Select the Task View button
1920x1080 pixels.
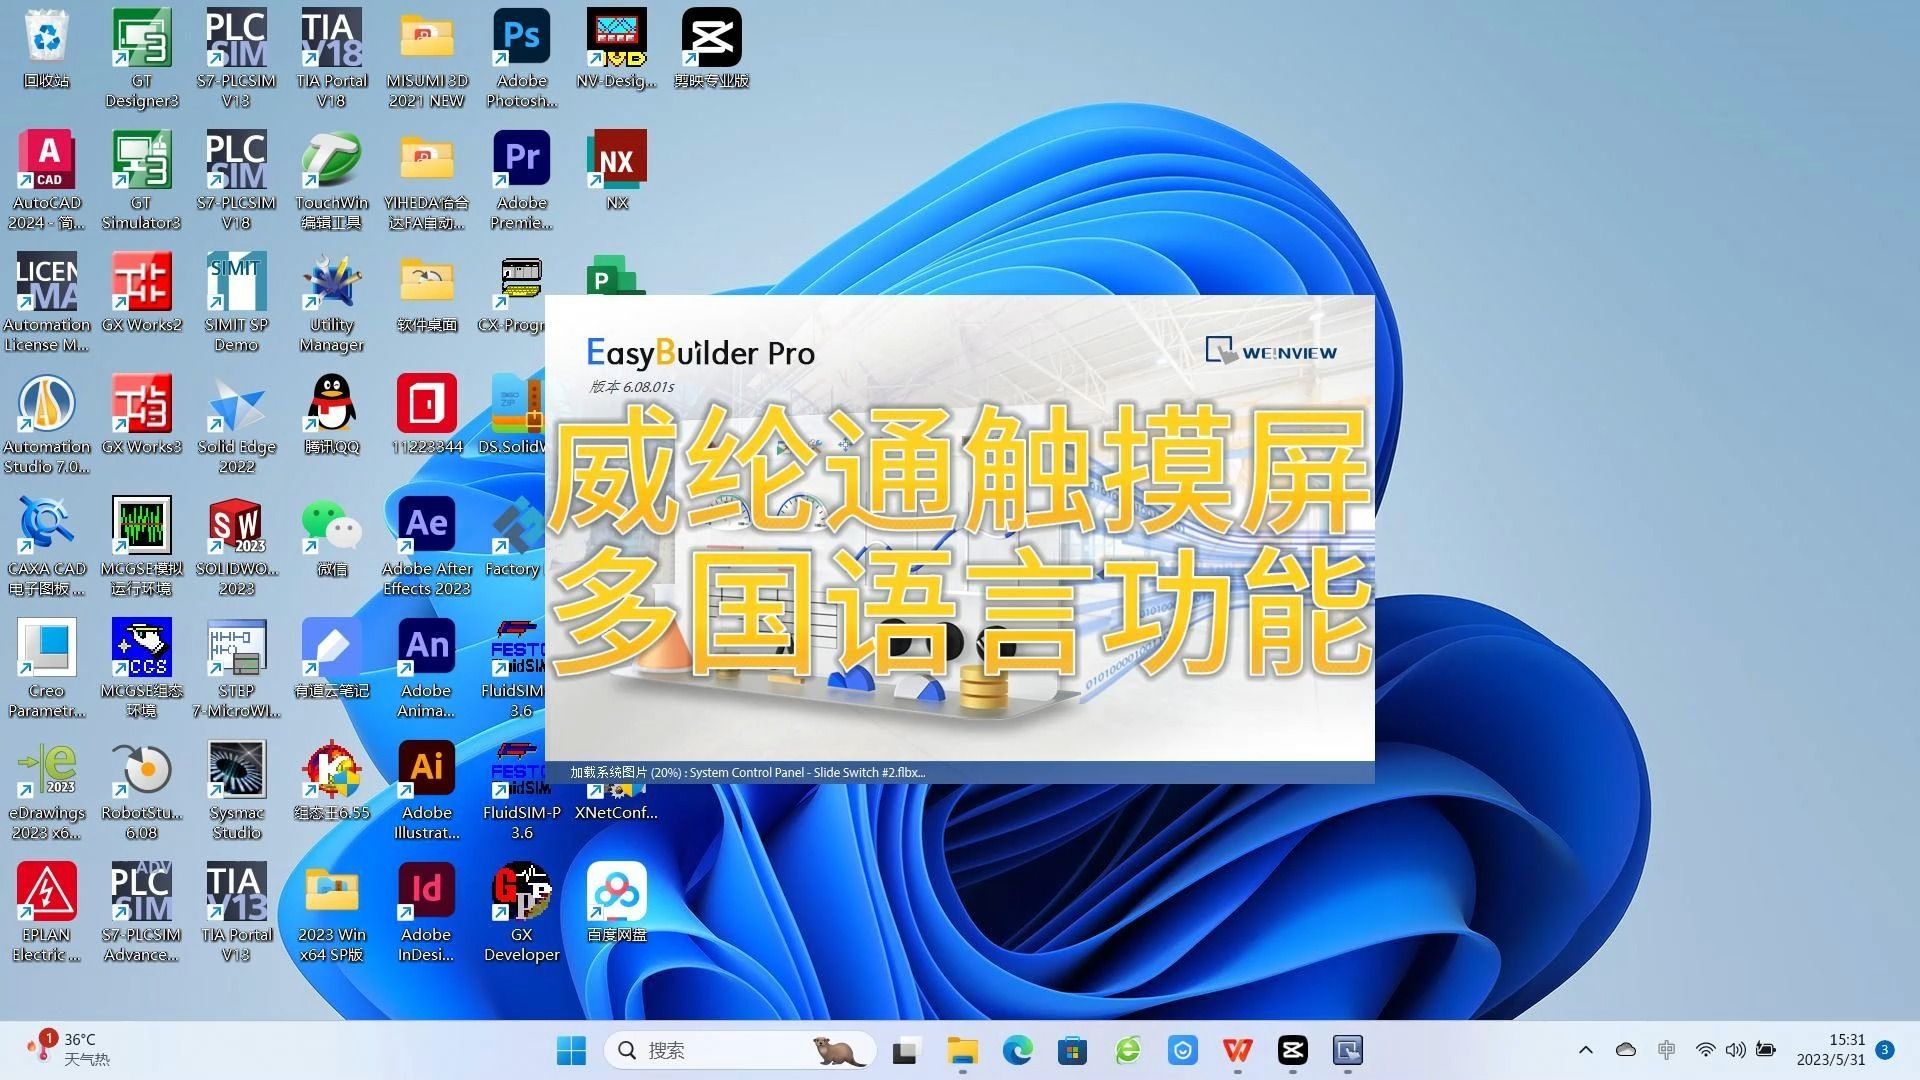(x=906, y=1050)
